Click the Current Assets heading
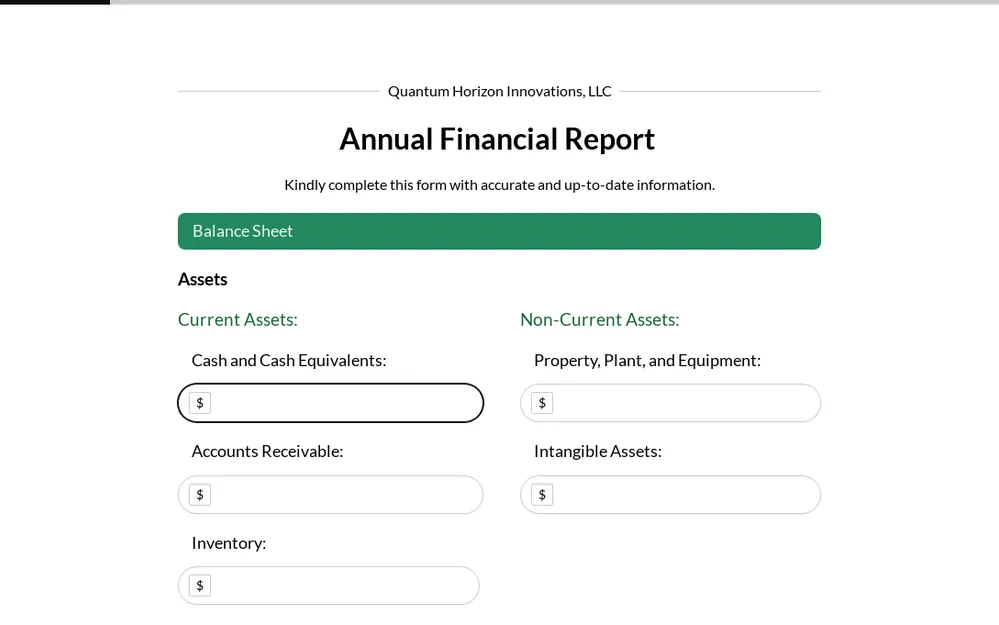The image size is (999, 625). (x=238, y=319)
